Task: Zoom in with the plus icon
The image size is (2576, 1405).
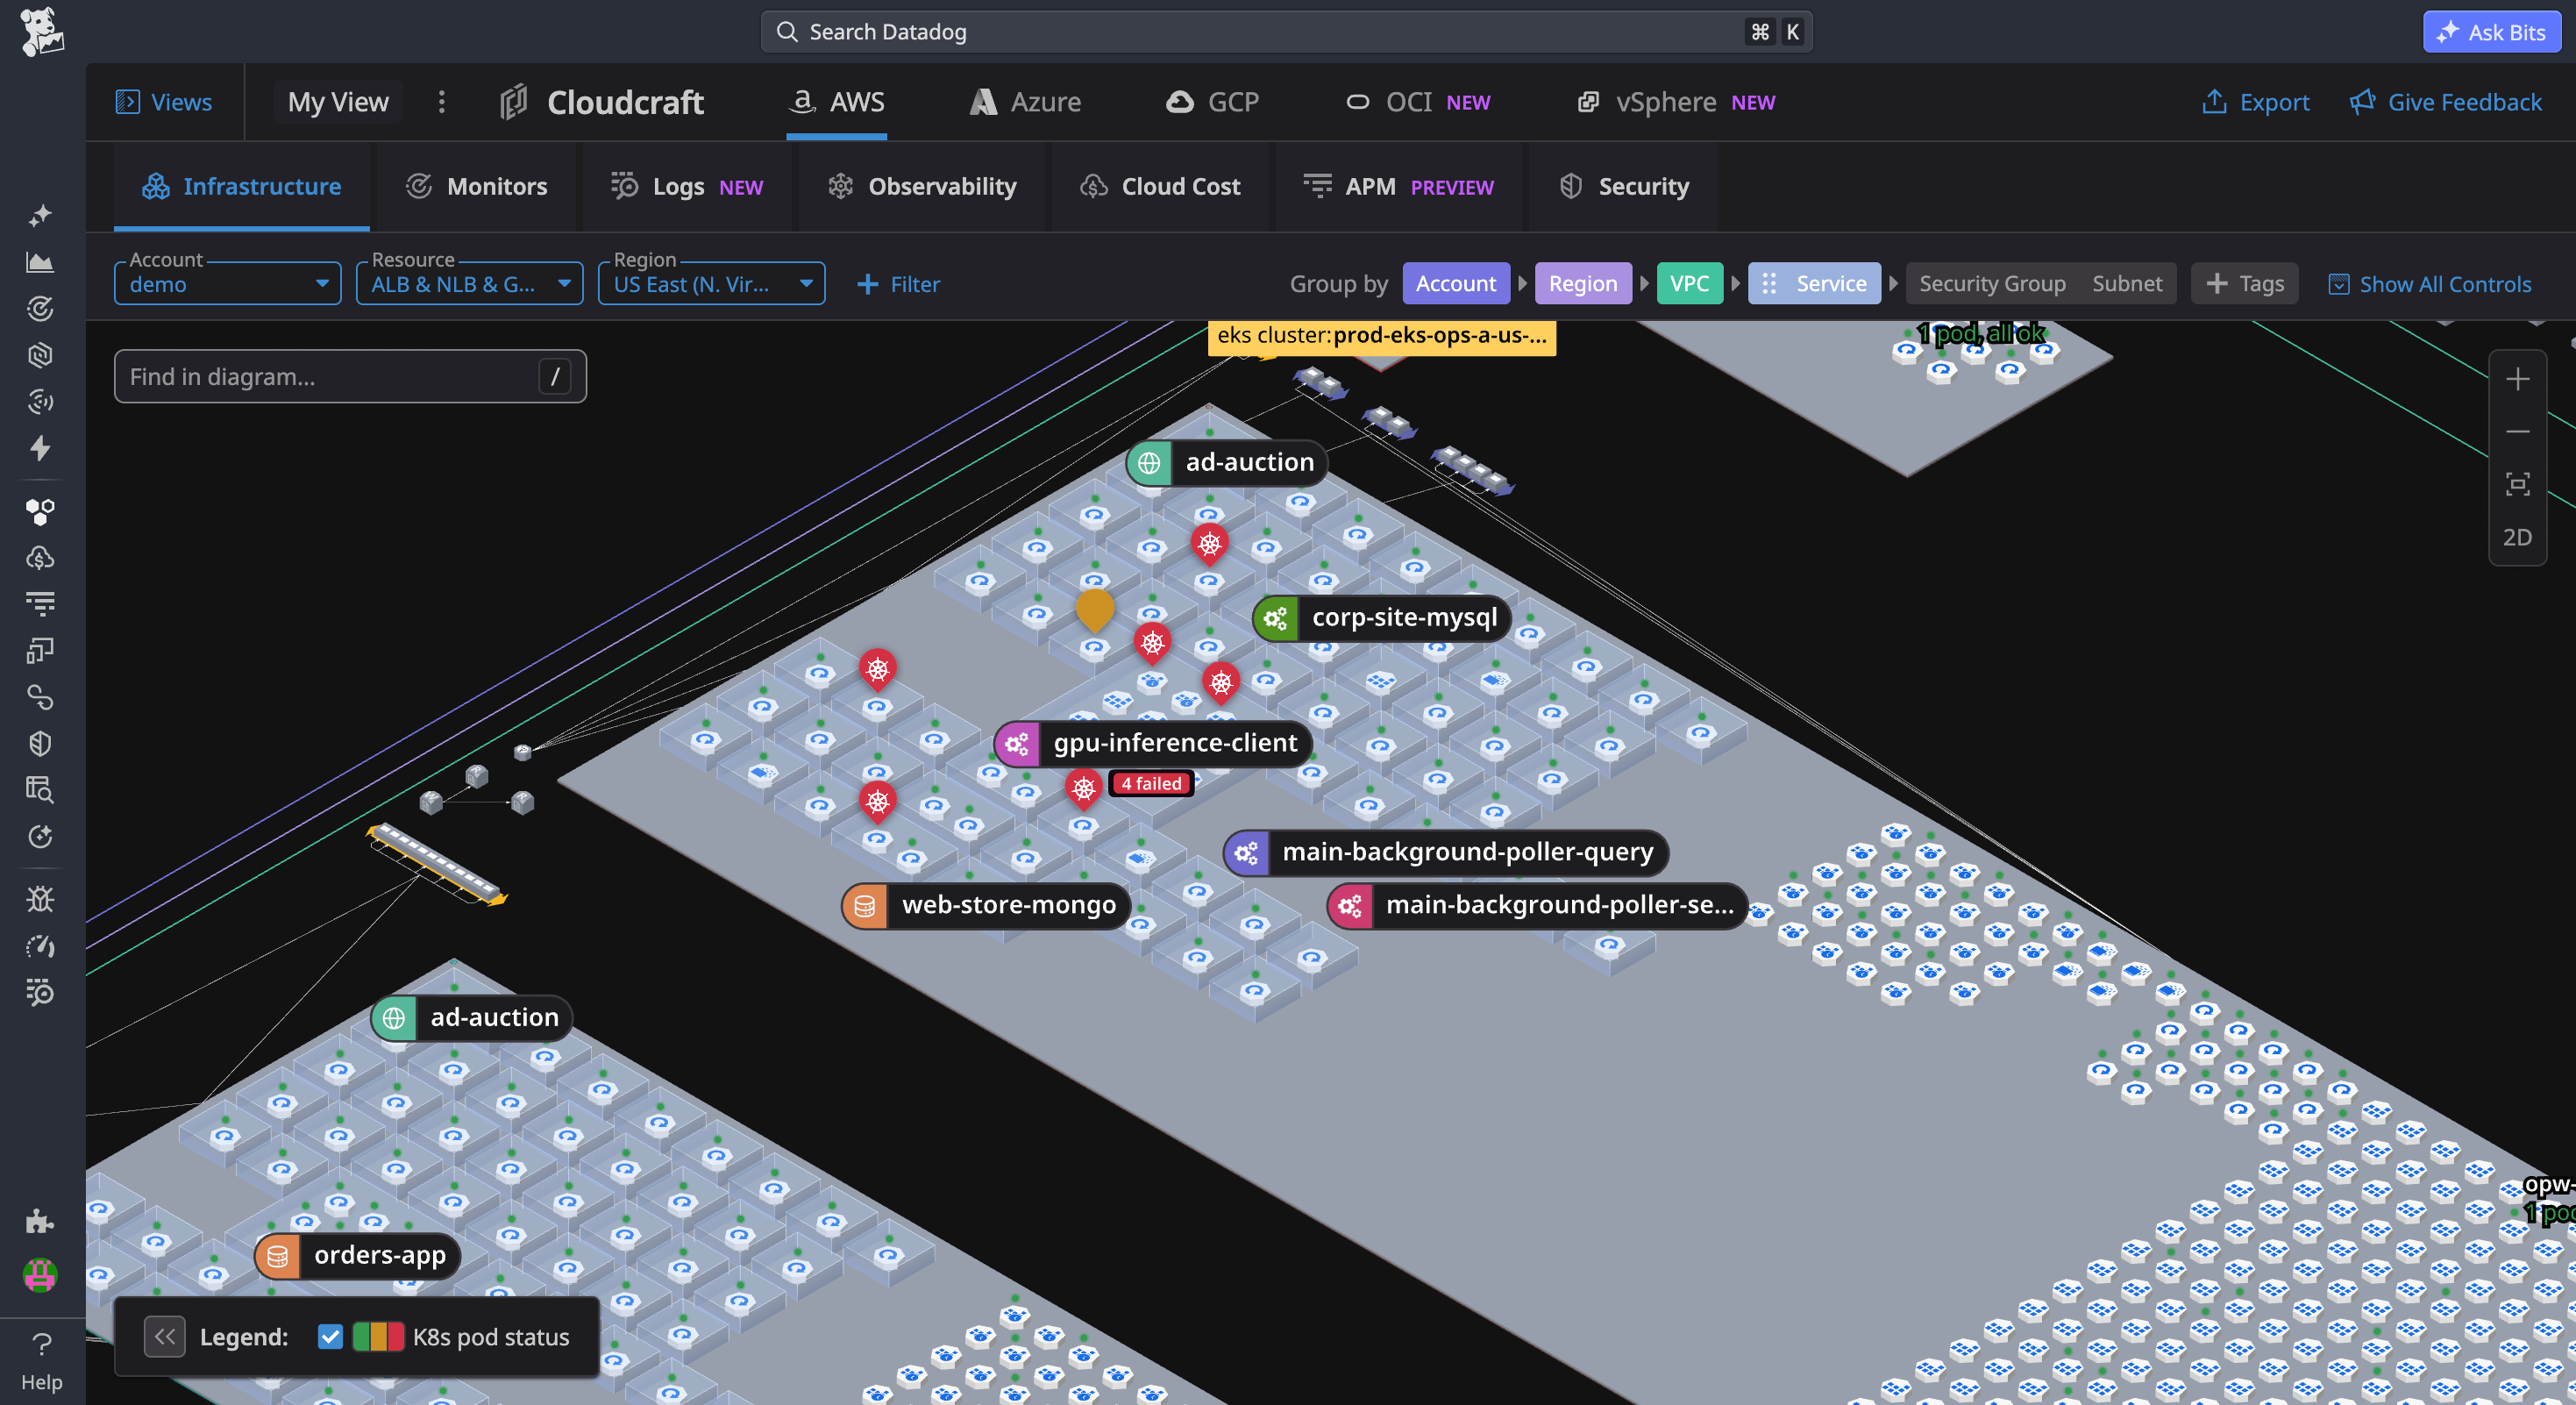Action: point(2517,379)
